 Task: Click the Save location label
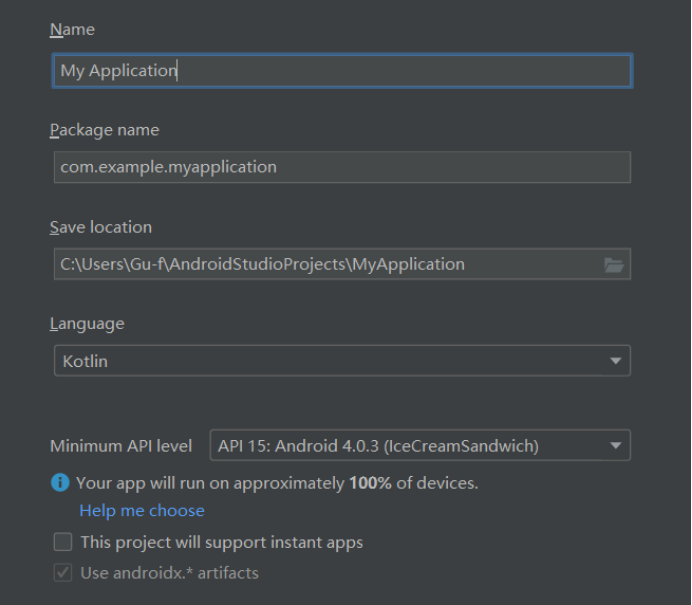click(x=101, y=227)
